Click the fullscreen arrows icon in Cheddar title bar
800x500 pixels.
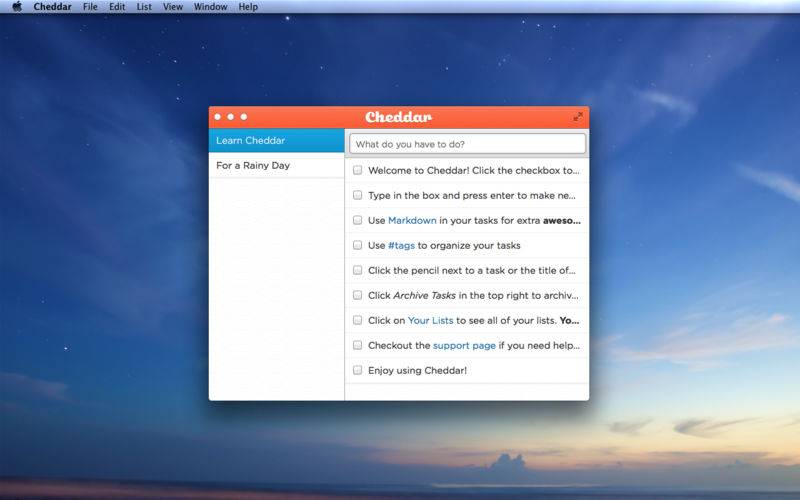(577, 117)
